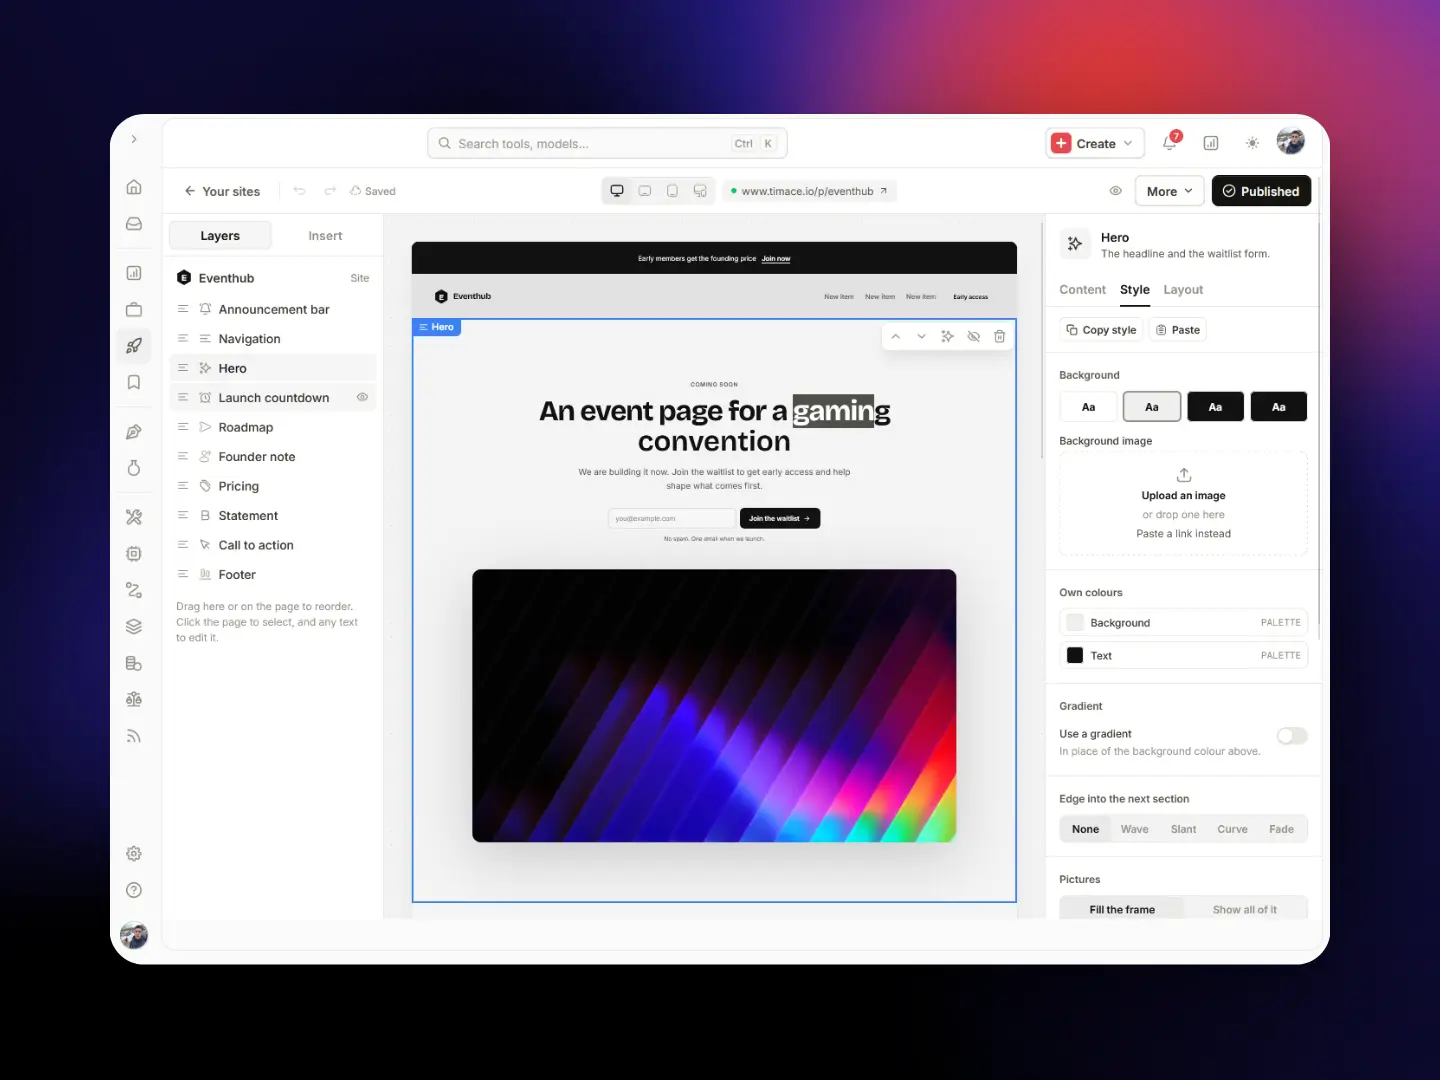The image size is (1440, 1080).
Task: Open the flask icon in the sidebar
Action: coord(134,468)
